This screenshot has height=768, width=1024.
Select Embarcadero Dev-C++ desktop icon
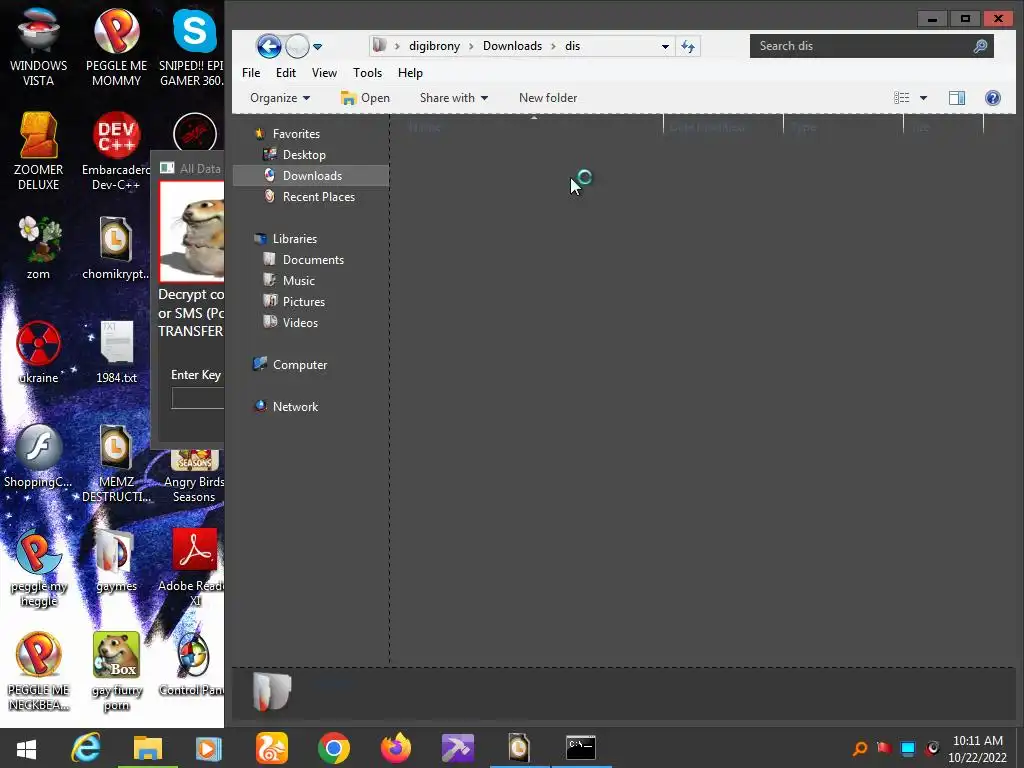pos(116,151)
